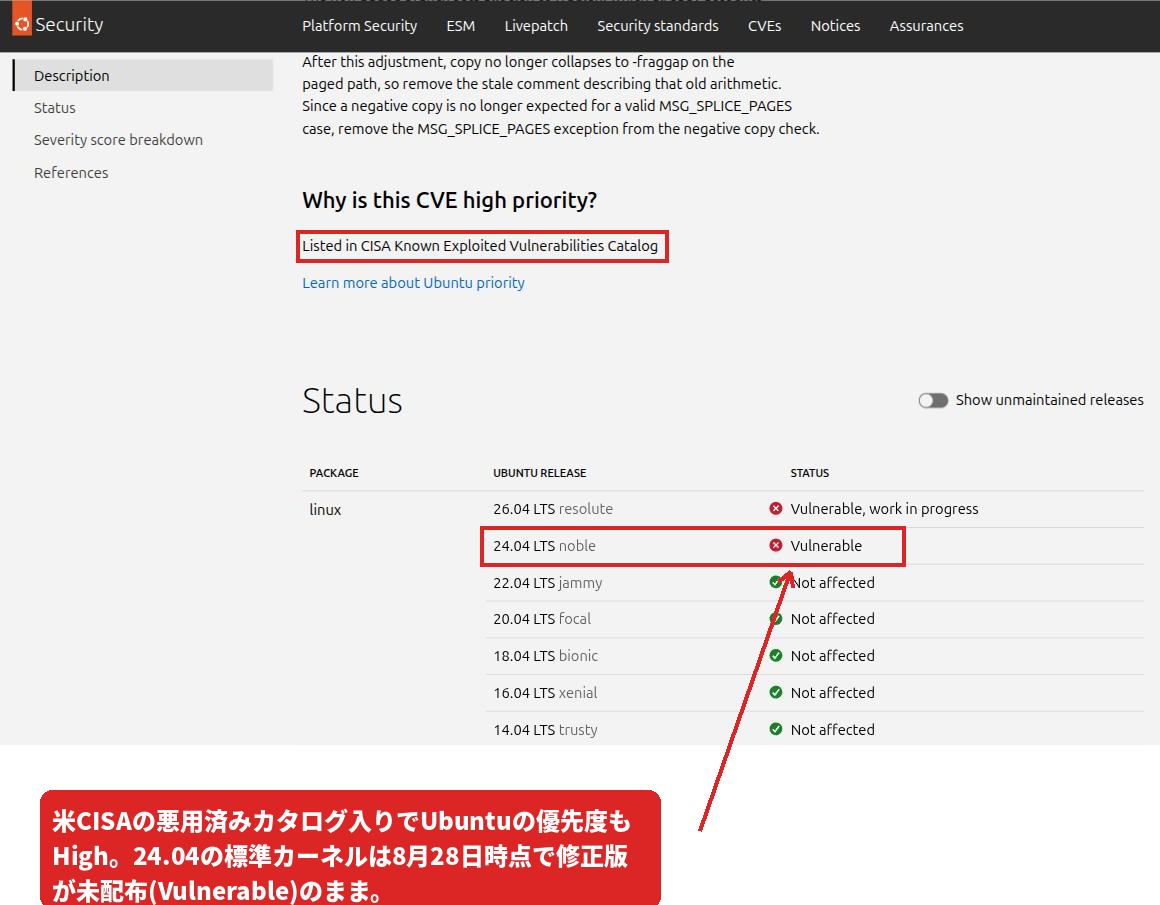This screenshot has width=1160, height=905.
Task: Open Learn more about Ubuntu priority link
Action: 414,283
